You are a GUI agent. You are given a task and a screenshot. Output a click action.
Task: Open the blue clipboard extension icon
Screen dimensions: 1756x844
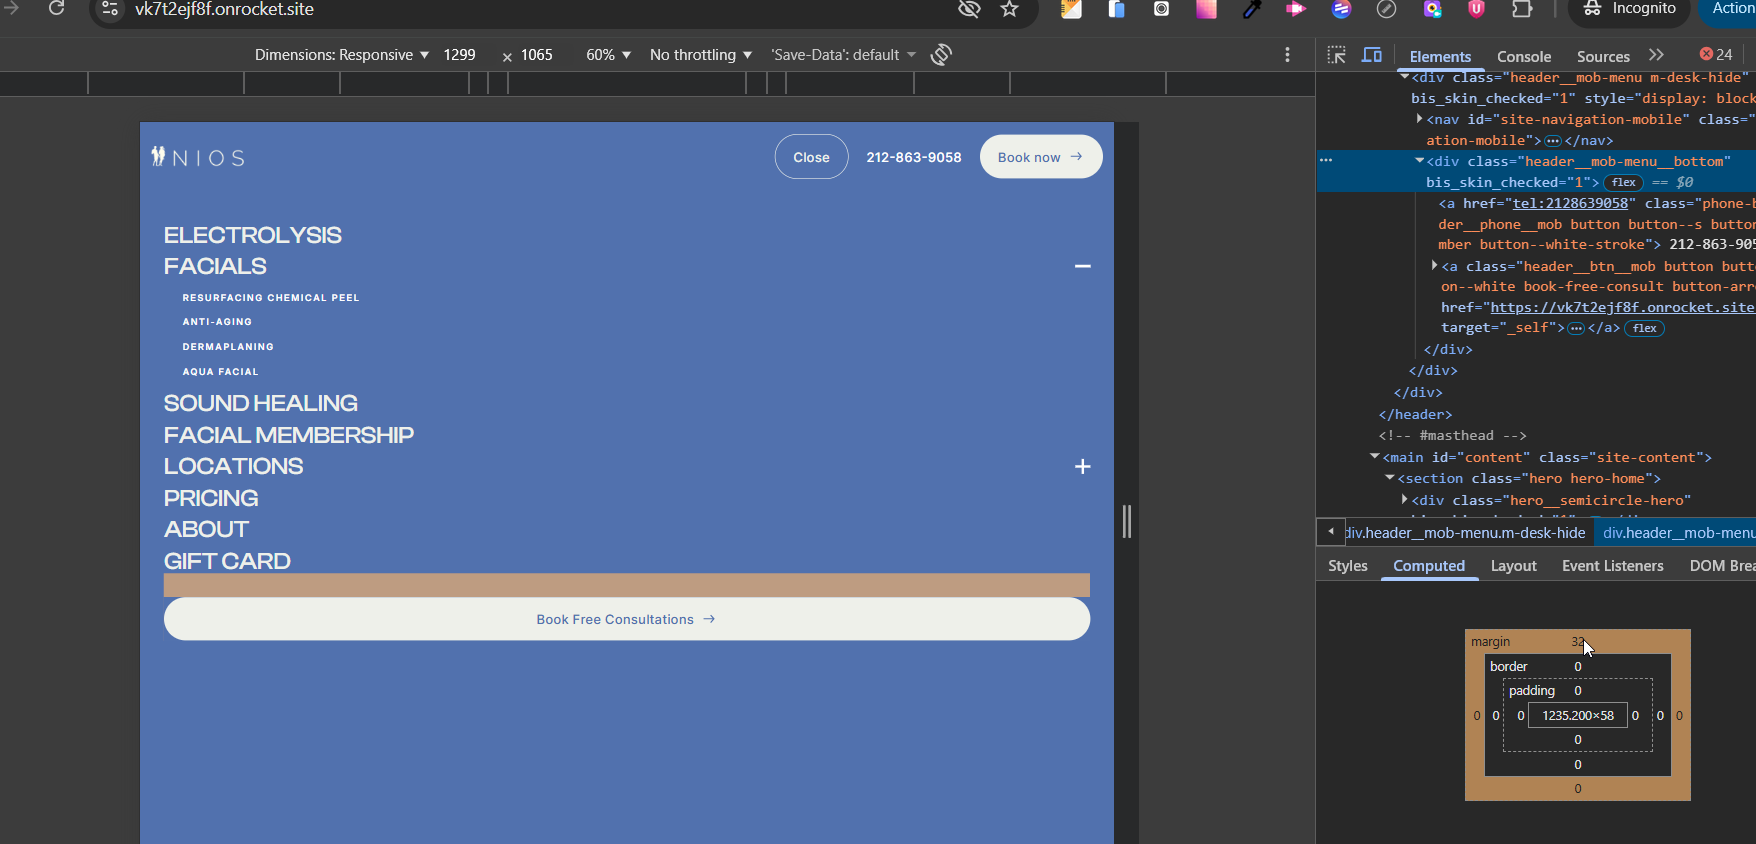click(1116, 9)
